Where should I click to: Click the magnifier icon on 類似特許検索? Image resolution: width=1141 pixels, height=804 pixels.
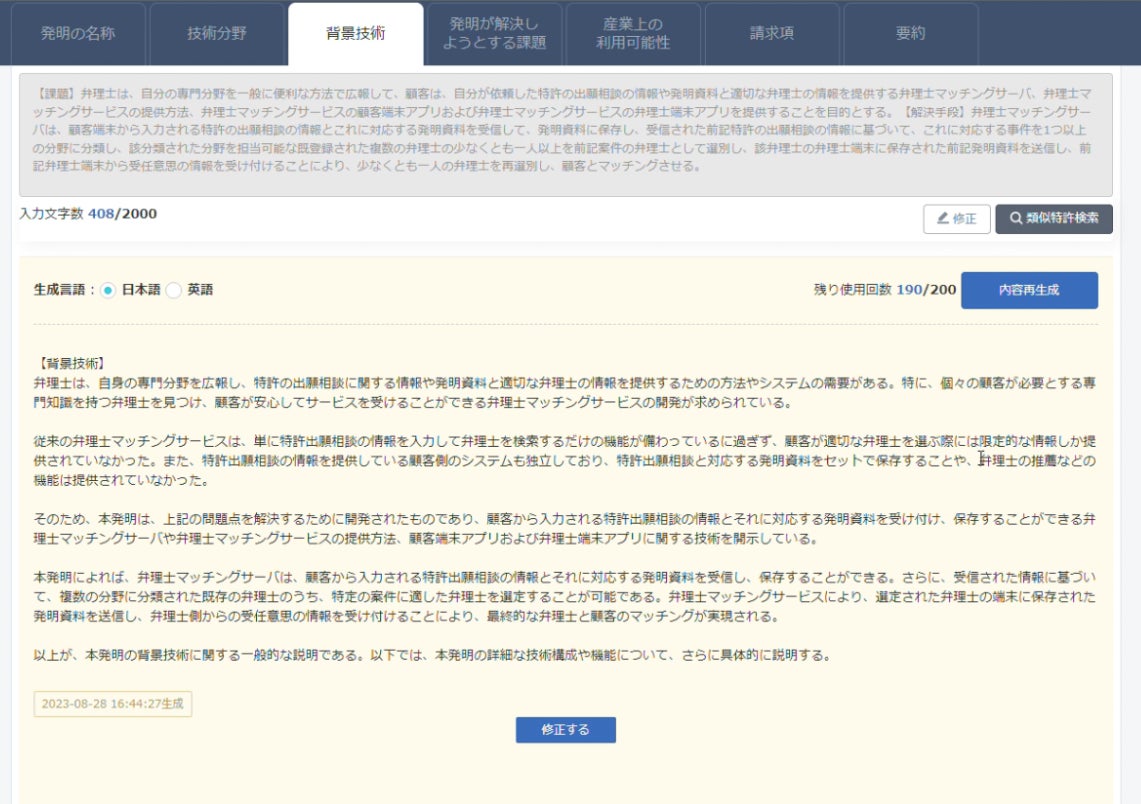[1016, 218]
